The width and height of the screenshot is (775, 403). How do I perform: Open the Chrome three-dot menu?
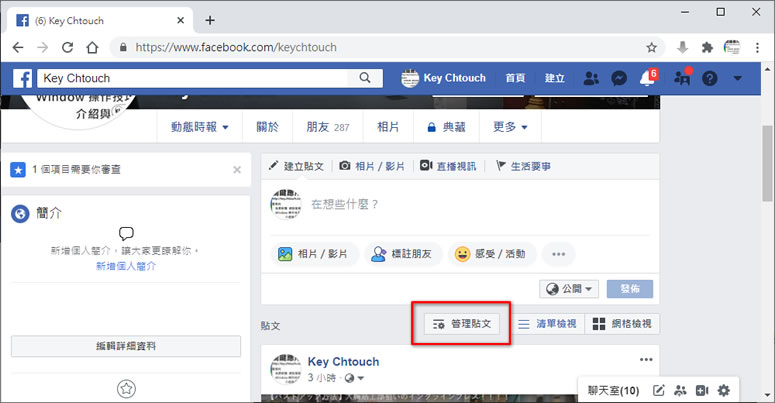pyautogui.click(x=757, y=47)
